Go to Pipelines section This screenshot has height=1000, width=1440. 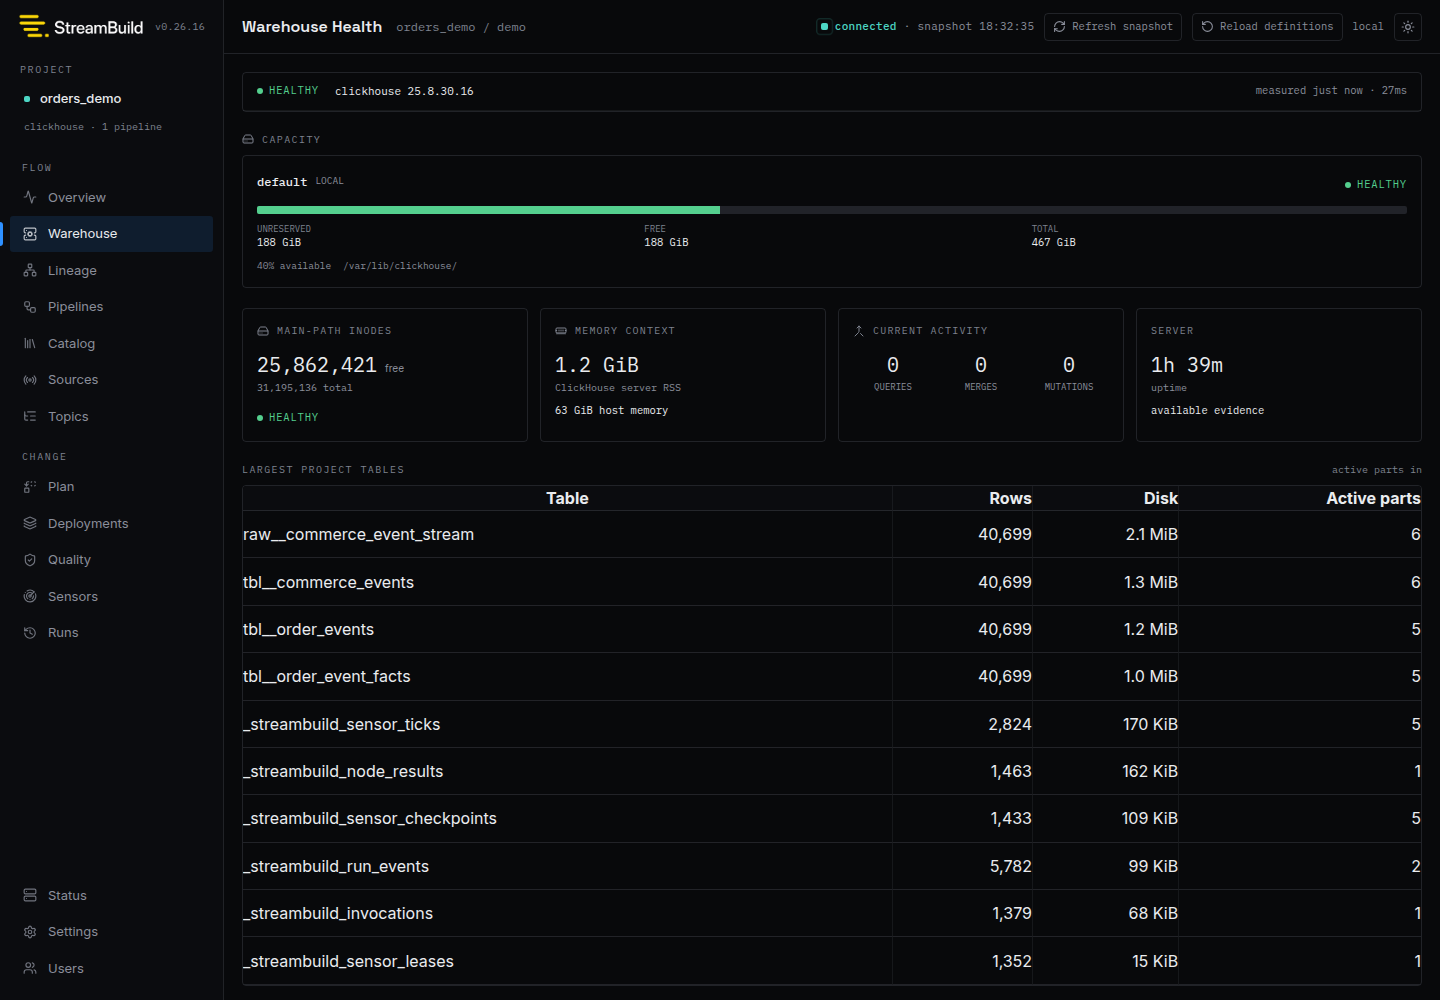(x=112, y=307)
